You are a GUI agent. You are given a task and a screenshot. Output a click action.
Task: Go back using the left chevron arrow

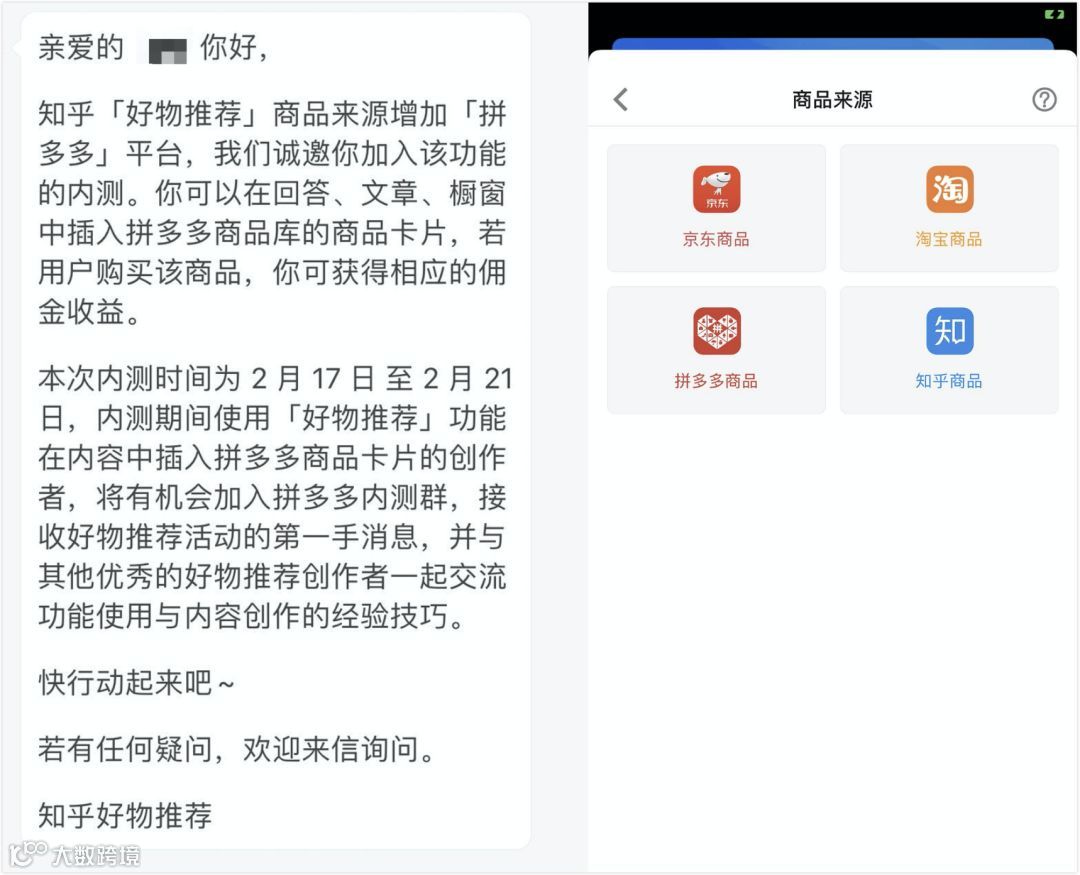coord(621,100)
